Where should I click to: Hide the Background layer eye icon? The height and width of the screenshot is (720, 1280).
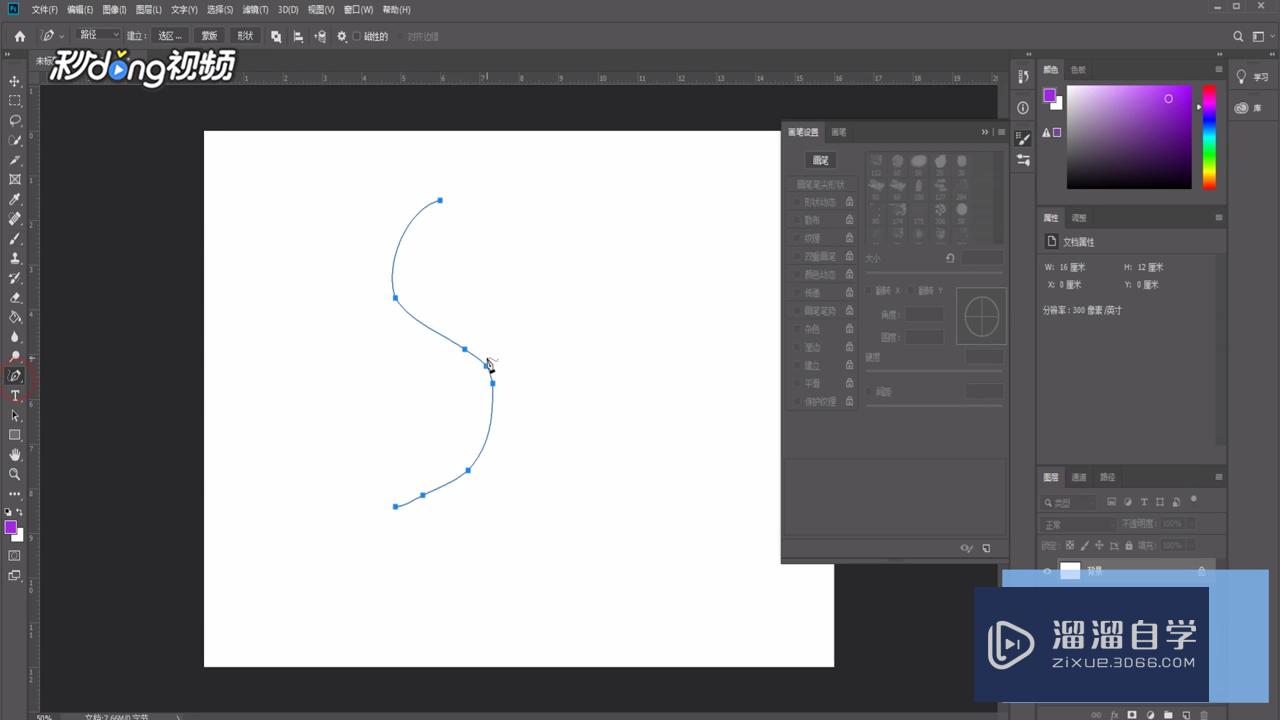point(1047,571)
